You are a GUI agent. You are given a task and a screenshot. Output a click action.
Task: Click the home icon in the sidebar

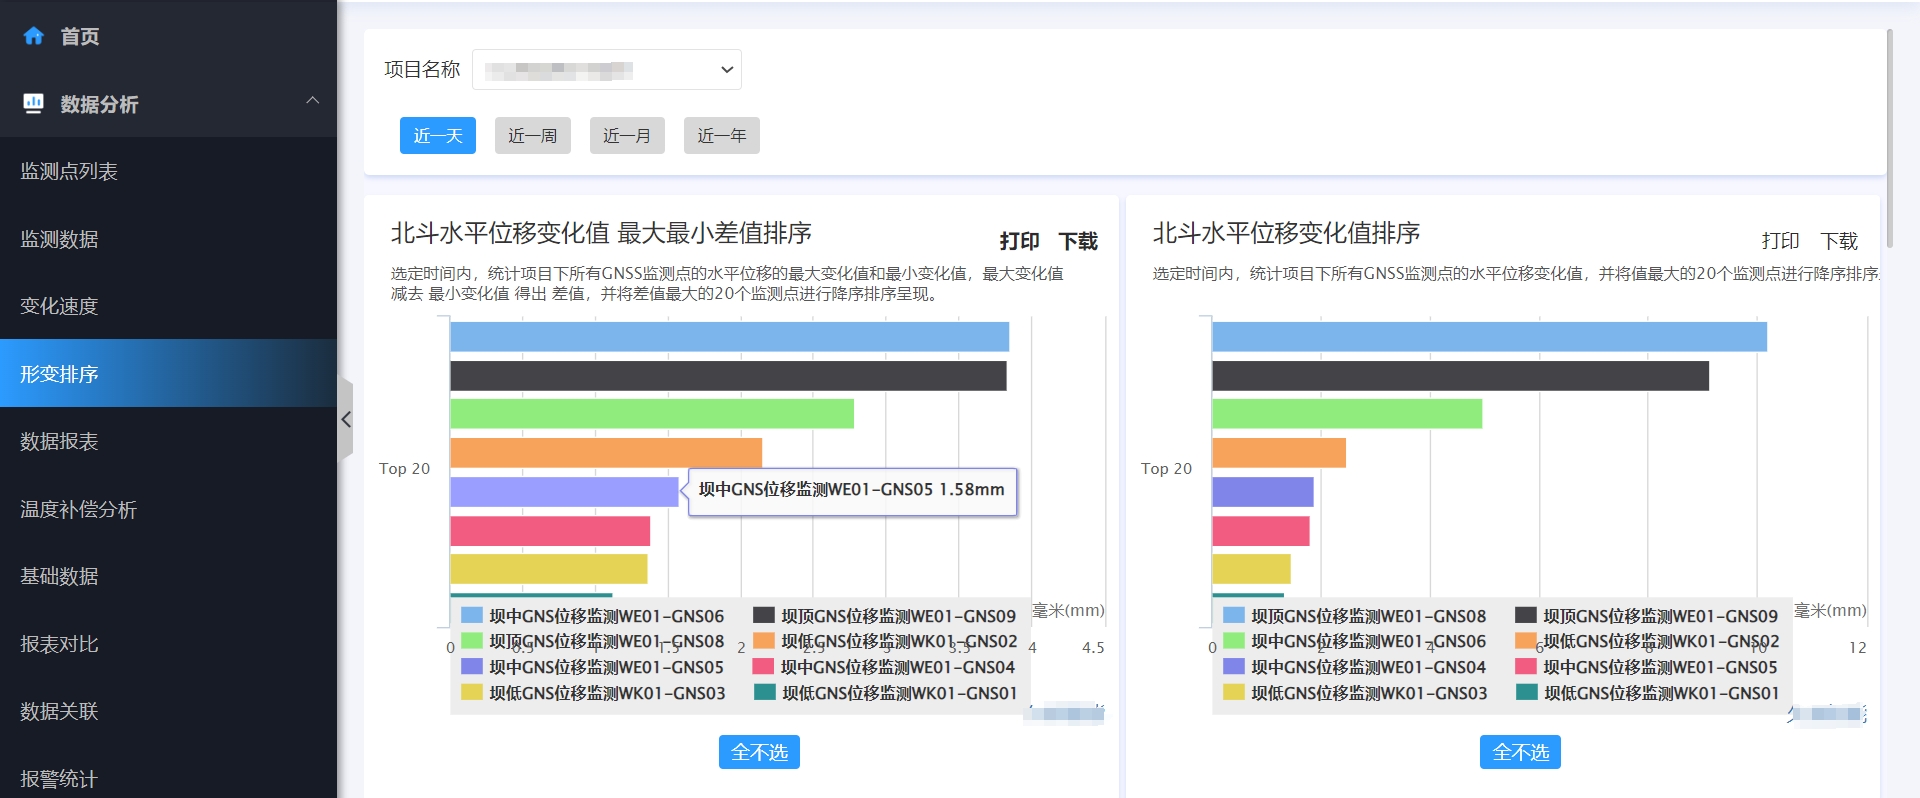coord(34,36)
